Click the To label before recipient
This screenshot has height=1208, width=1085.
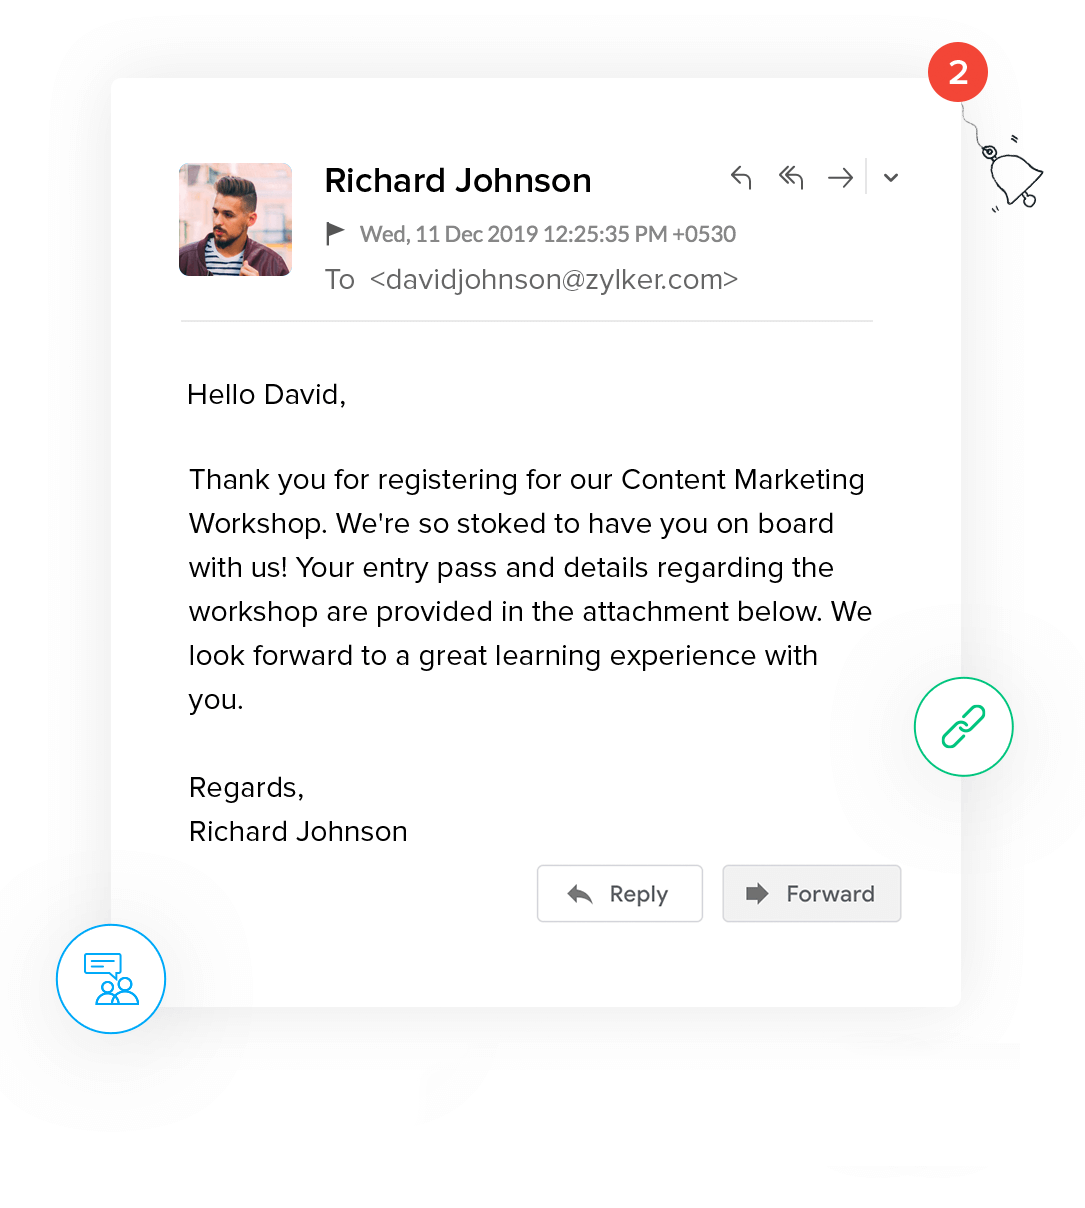tap(340, 280)
